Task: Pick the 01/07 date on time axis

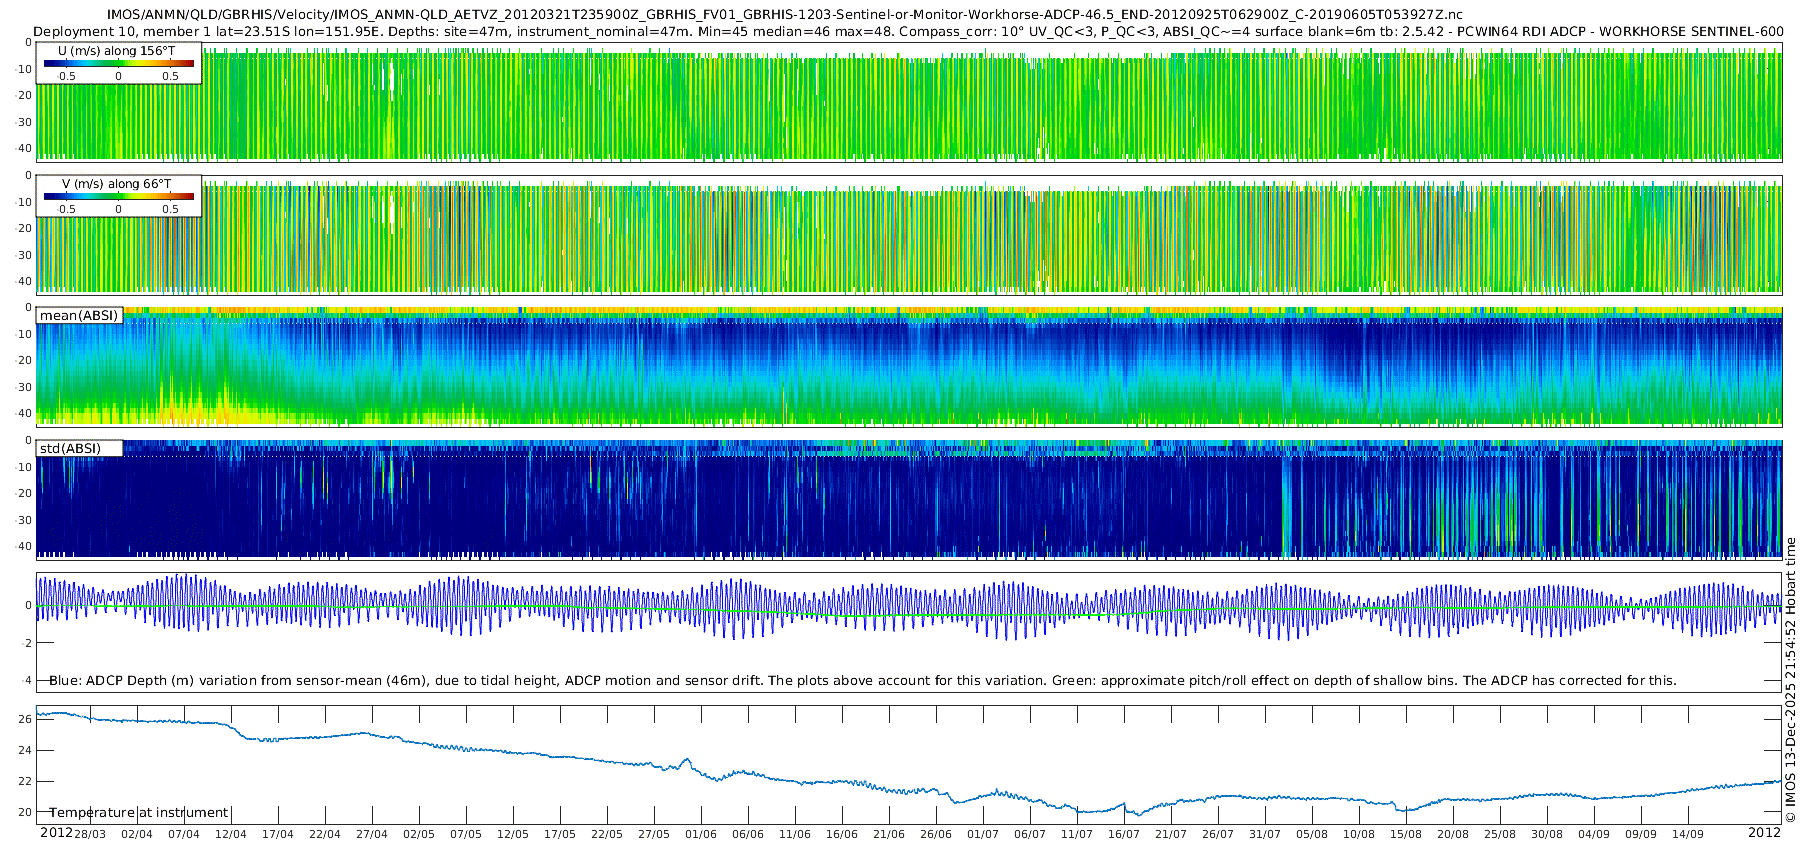Action: (x=983, y=834)
